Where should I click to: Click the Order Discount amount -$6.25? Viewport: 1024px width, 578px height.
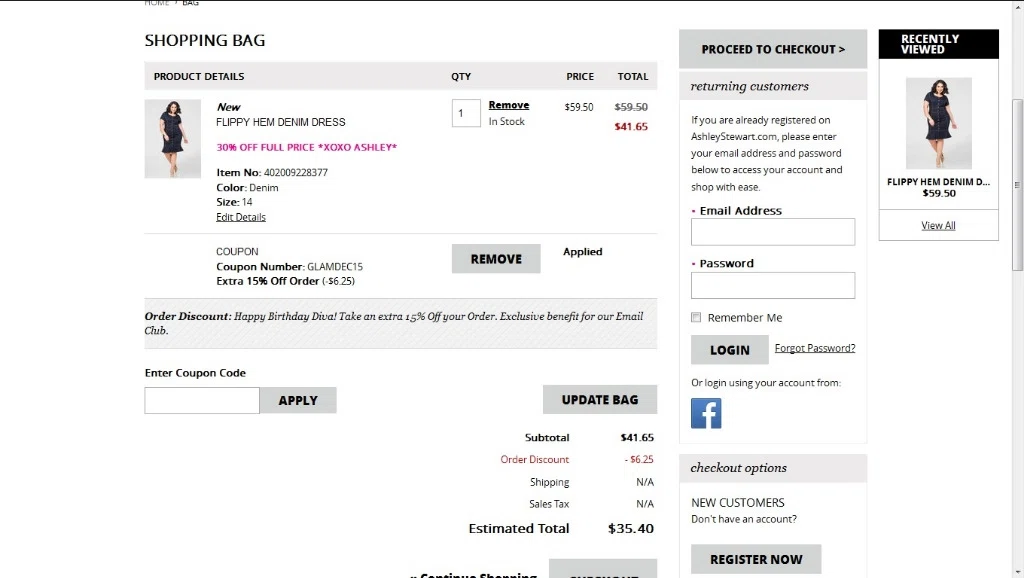(x=639, y=459)
